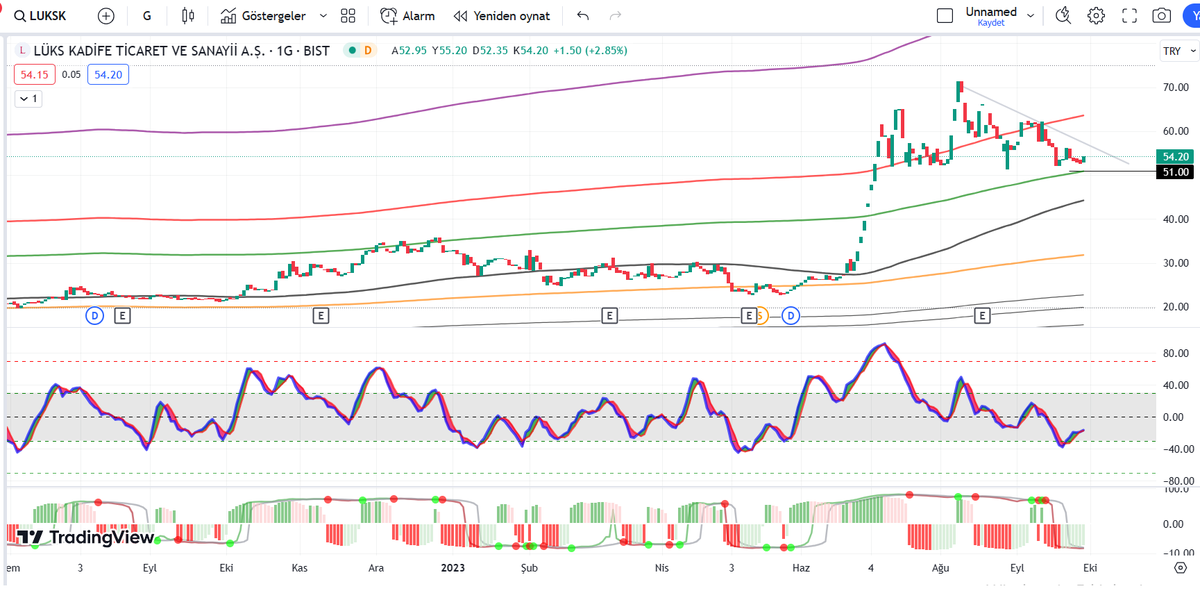Viewport: 1200px width, 600px height.
Task: Open the G interval selector
Action: pyautogui.click(x=148, y=16)
